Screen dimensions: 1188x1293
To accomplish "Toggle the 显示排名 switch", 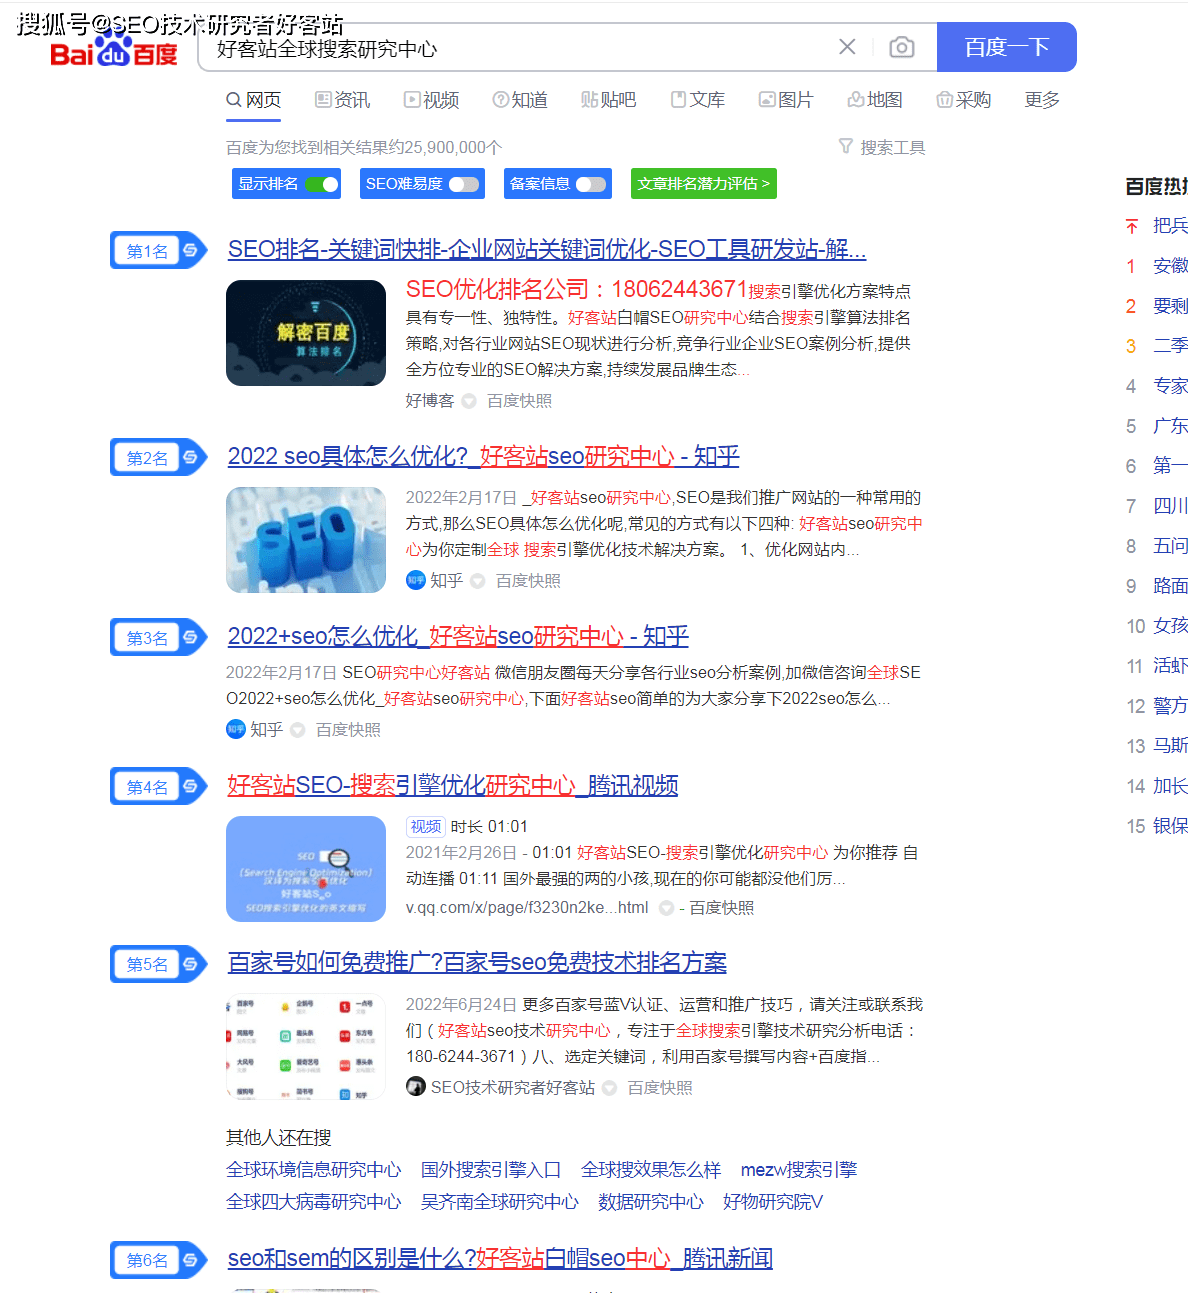I will click(322, 184).
